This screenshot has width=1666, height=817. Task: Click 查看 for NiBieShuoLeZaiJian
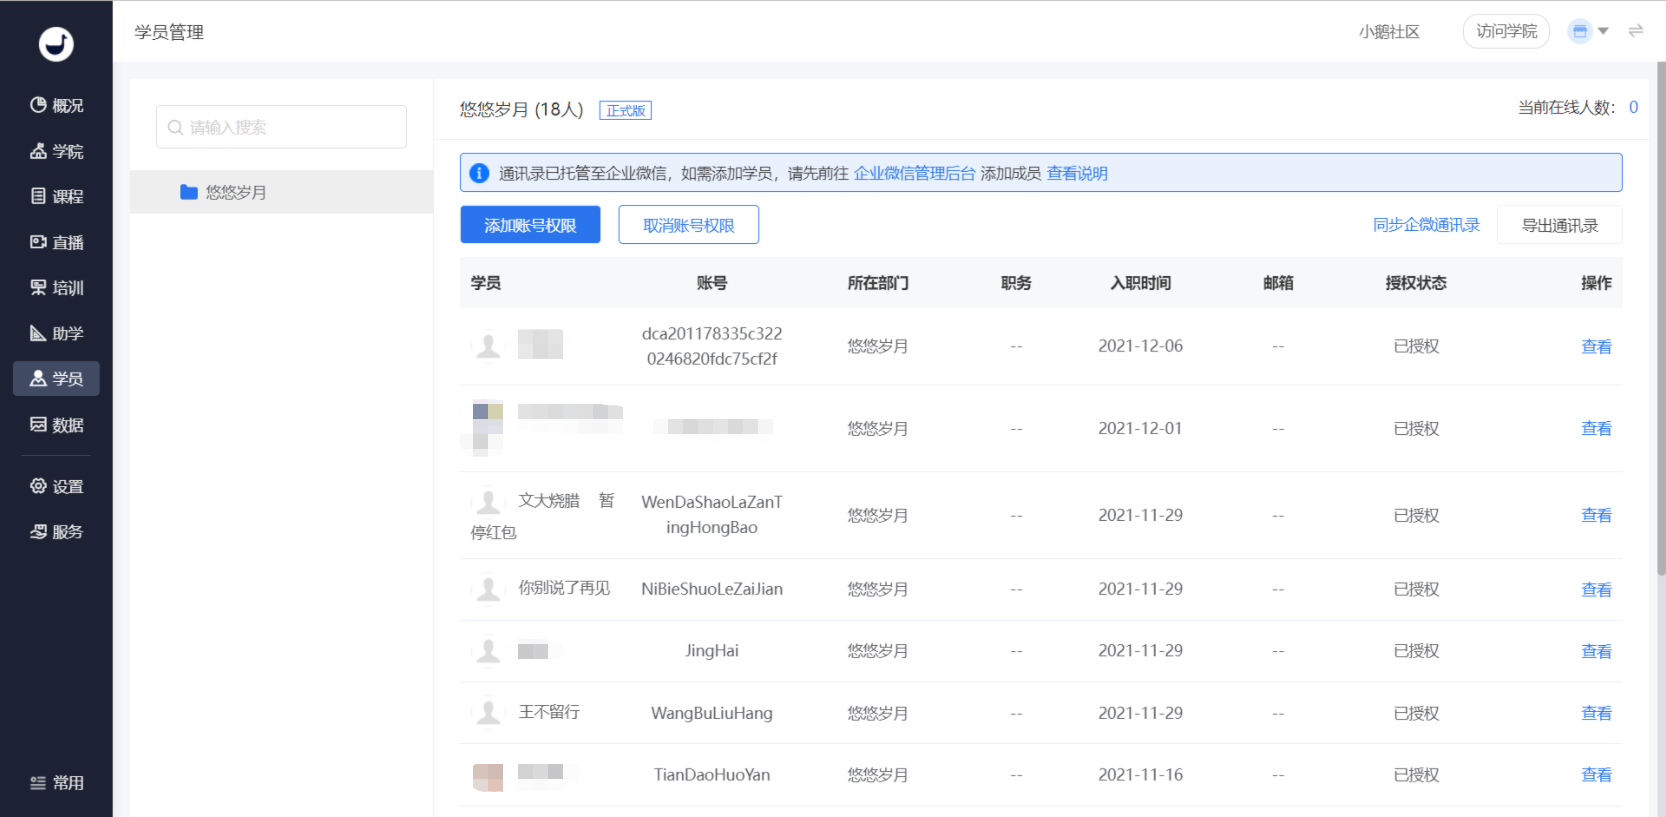coord(1596,590)
